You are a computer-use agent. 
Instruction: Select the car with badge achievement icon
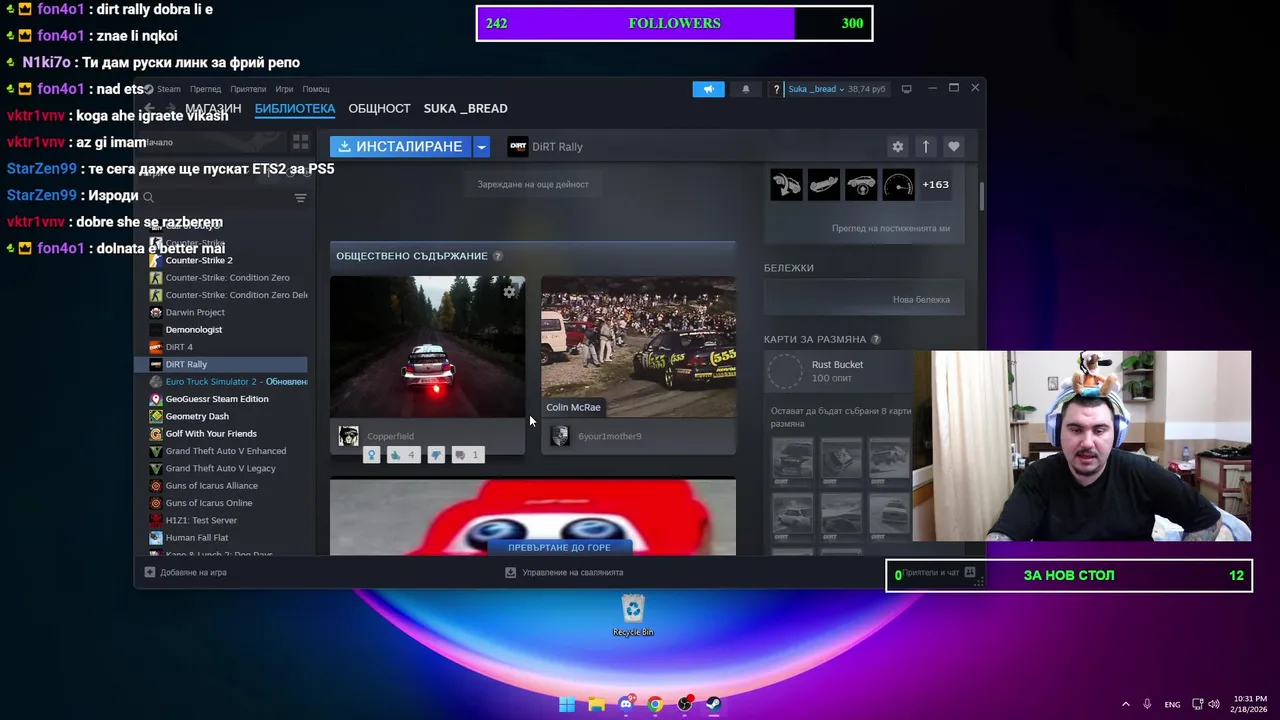tap(861, 184)
